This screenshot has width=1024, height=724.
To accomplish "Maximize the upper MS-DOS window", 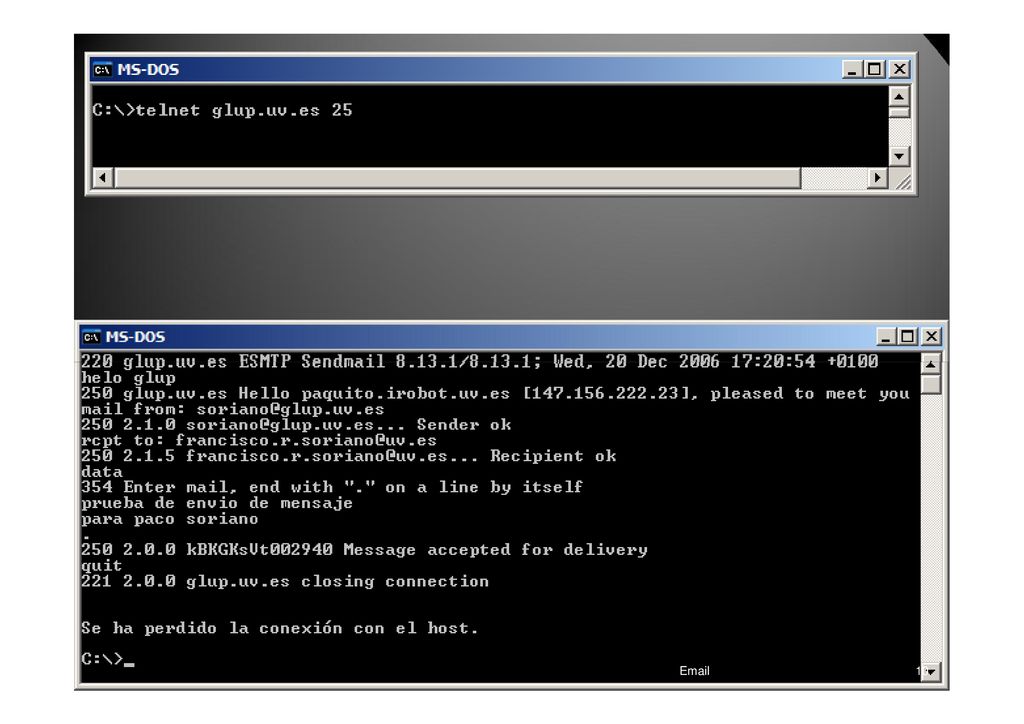I will point(875,69).
